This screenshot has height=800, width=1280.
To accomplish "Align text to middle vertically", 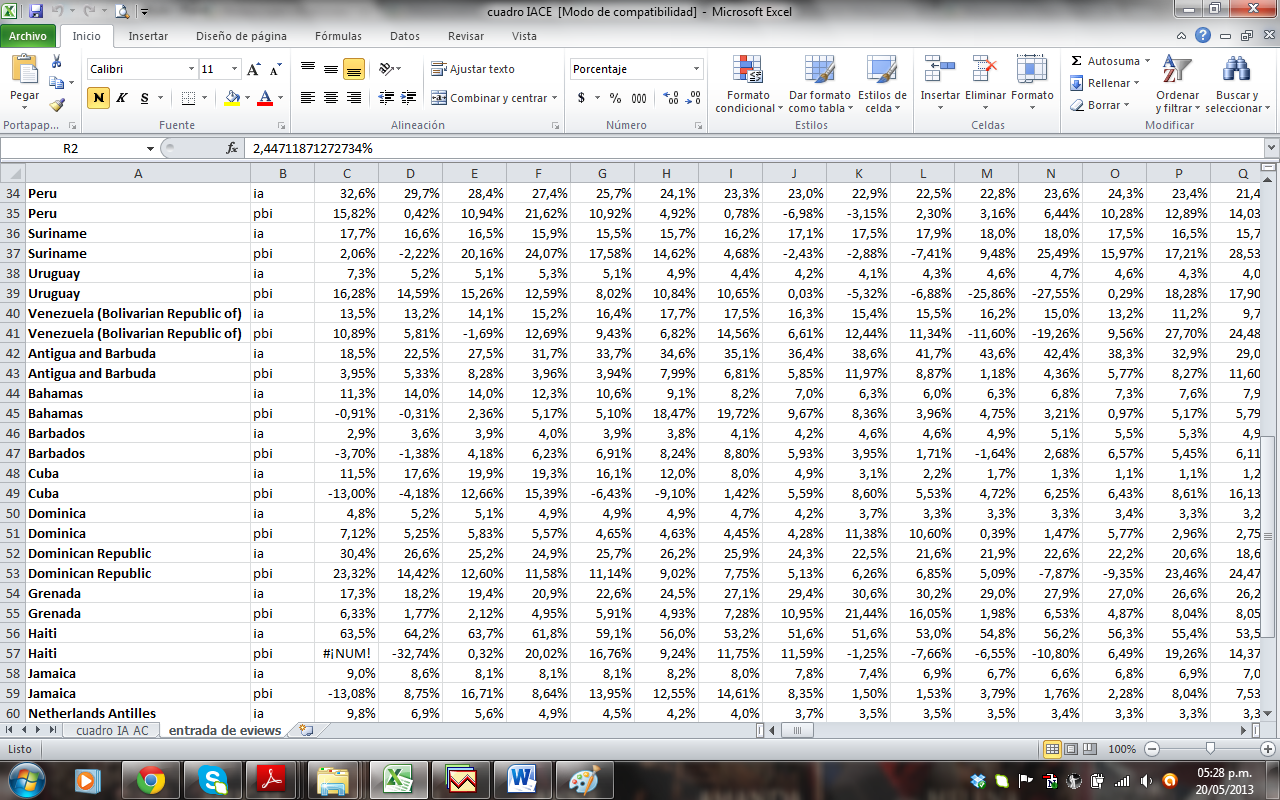I will click(x=330, y=69).
